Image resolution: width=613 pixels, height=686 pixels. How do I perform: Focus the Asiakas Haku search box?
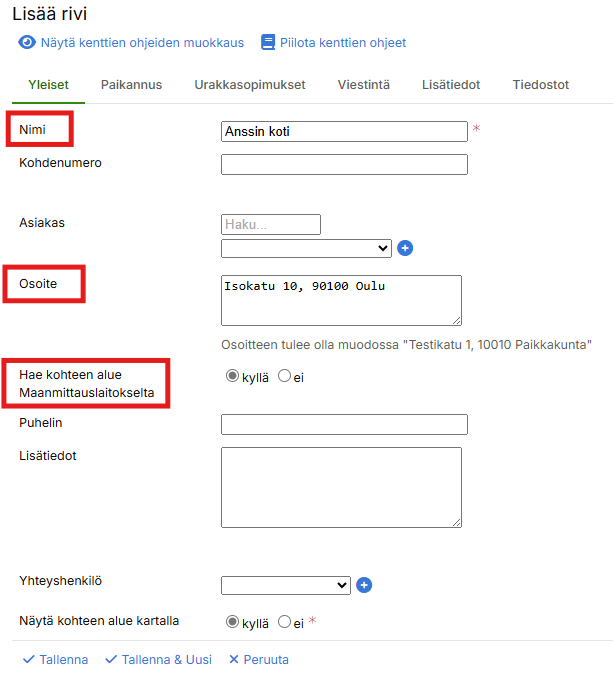[270, 224]
